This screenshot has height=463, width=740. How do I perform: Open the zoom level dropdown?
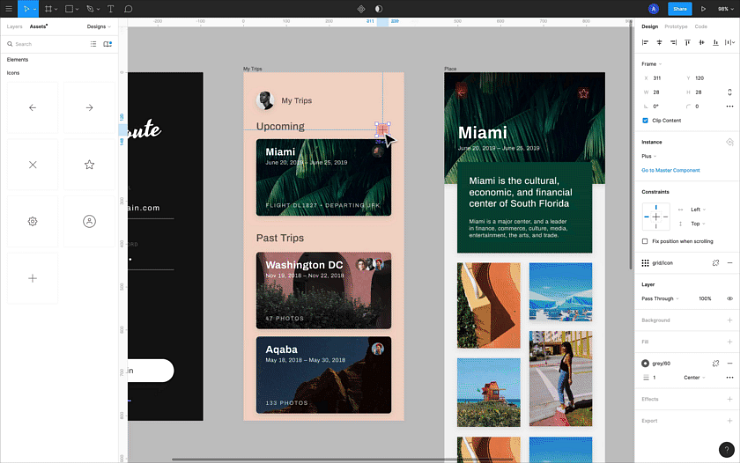[x=723, y=9]
